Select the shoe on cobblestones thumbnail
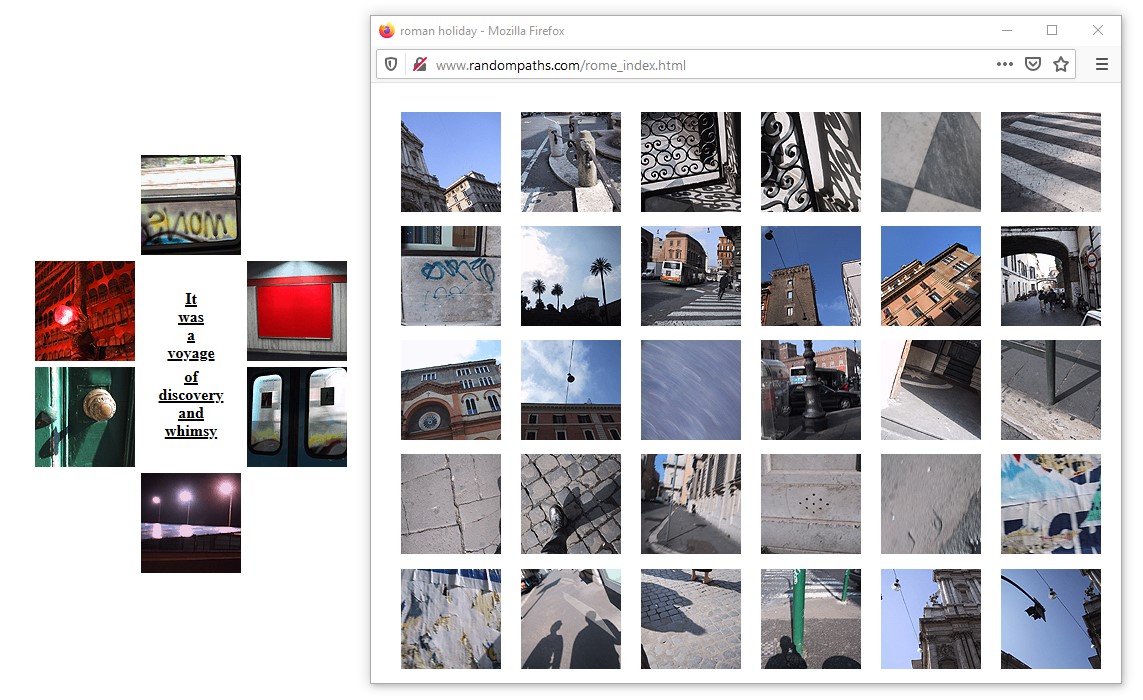The image size is (1143, 700). coord(571,504)
